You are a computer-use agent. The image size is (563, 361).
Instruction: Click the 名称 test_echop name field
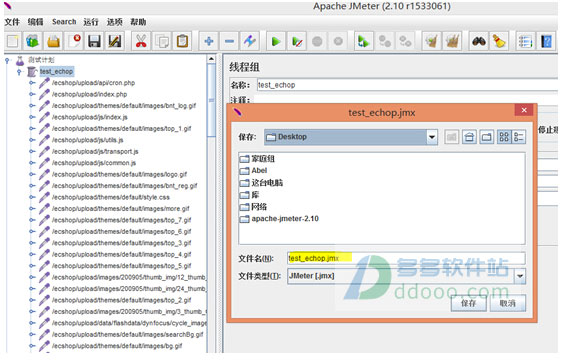(x=407, y=85)
